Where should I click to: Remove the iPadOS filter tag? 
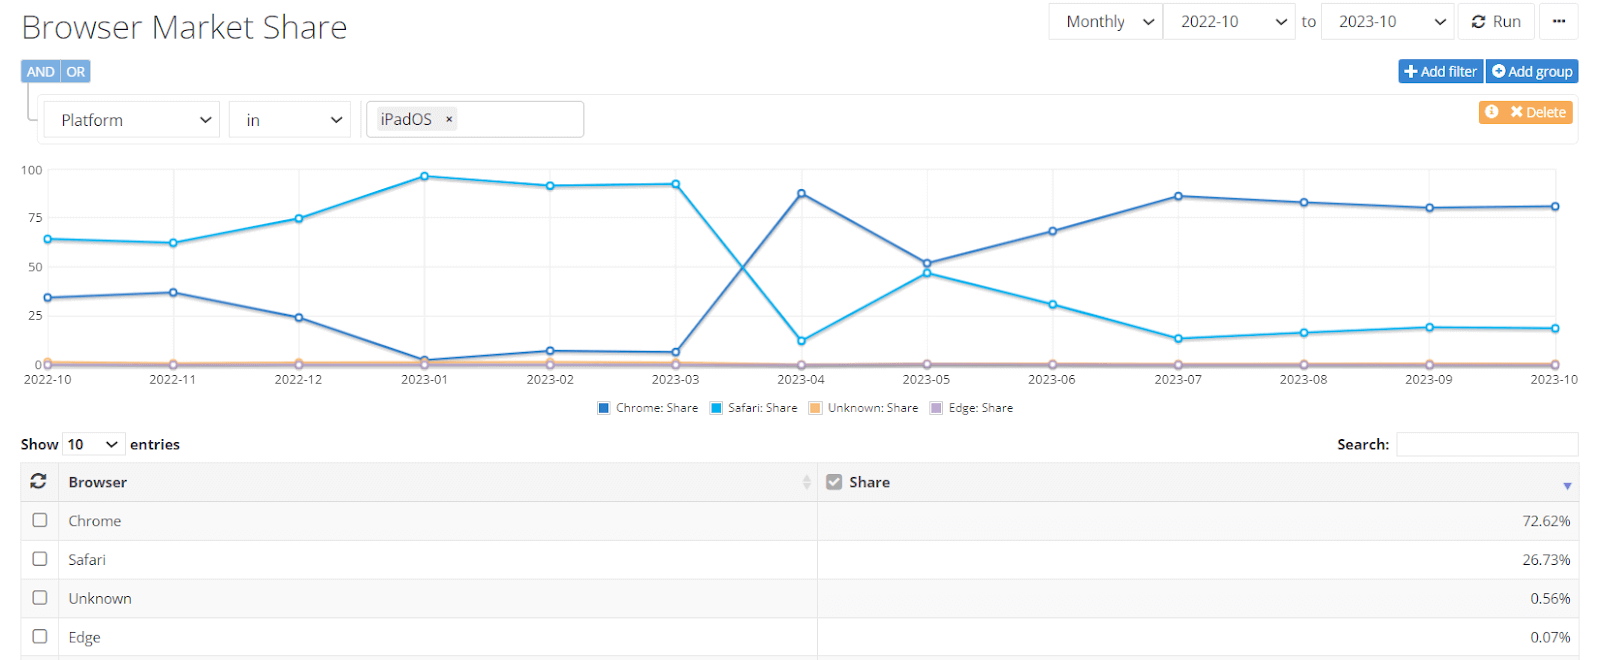coord(450,119)
